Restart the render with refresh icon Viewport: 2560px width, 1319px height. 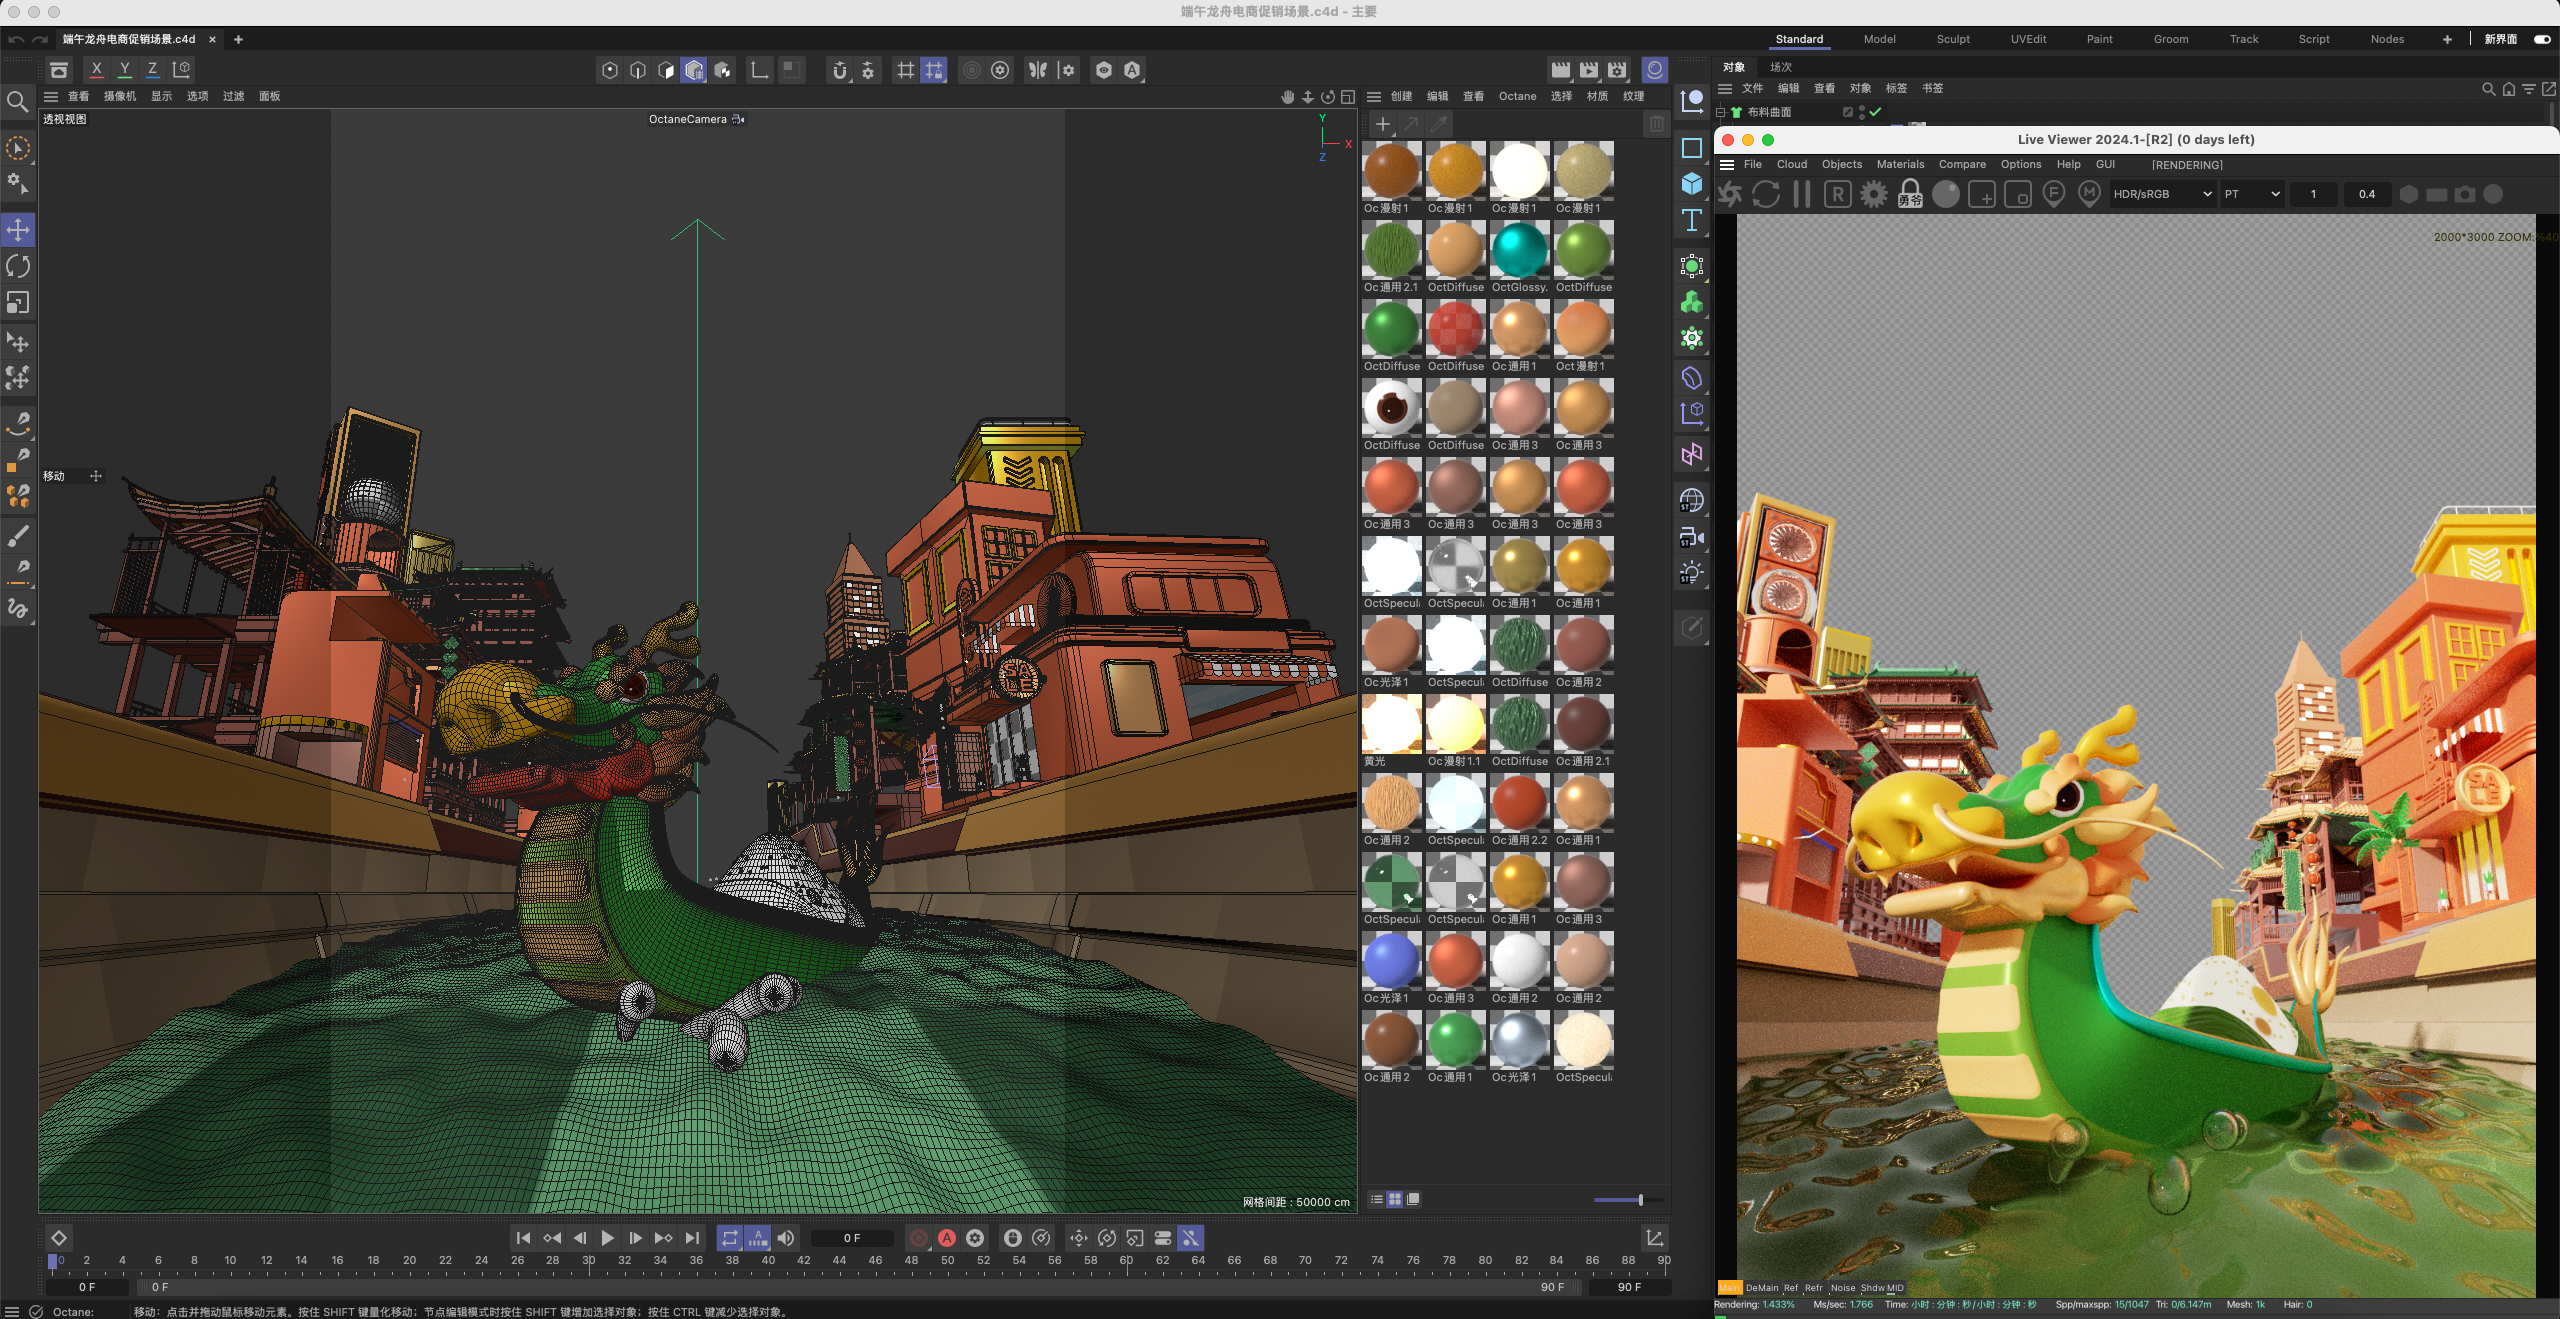tap(1766, 194)
